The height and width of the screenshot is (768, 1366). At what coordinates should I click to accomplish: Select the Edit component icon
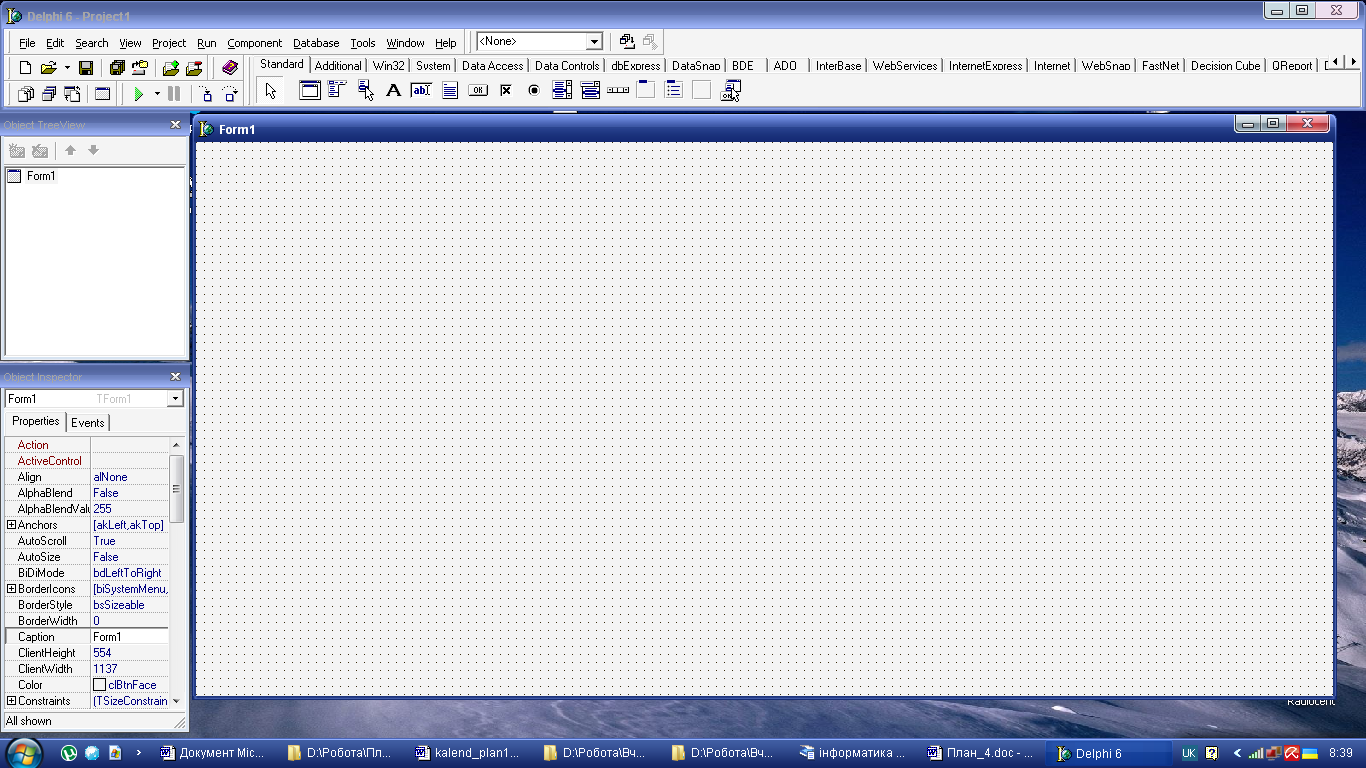(x=421, y=91)
